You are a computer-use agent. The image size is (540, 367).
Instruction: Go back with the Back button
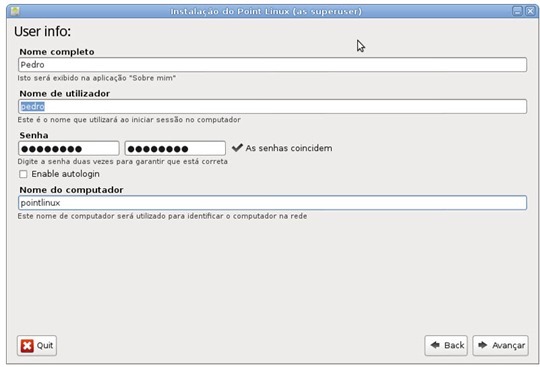[x=446, y=345]
